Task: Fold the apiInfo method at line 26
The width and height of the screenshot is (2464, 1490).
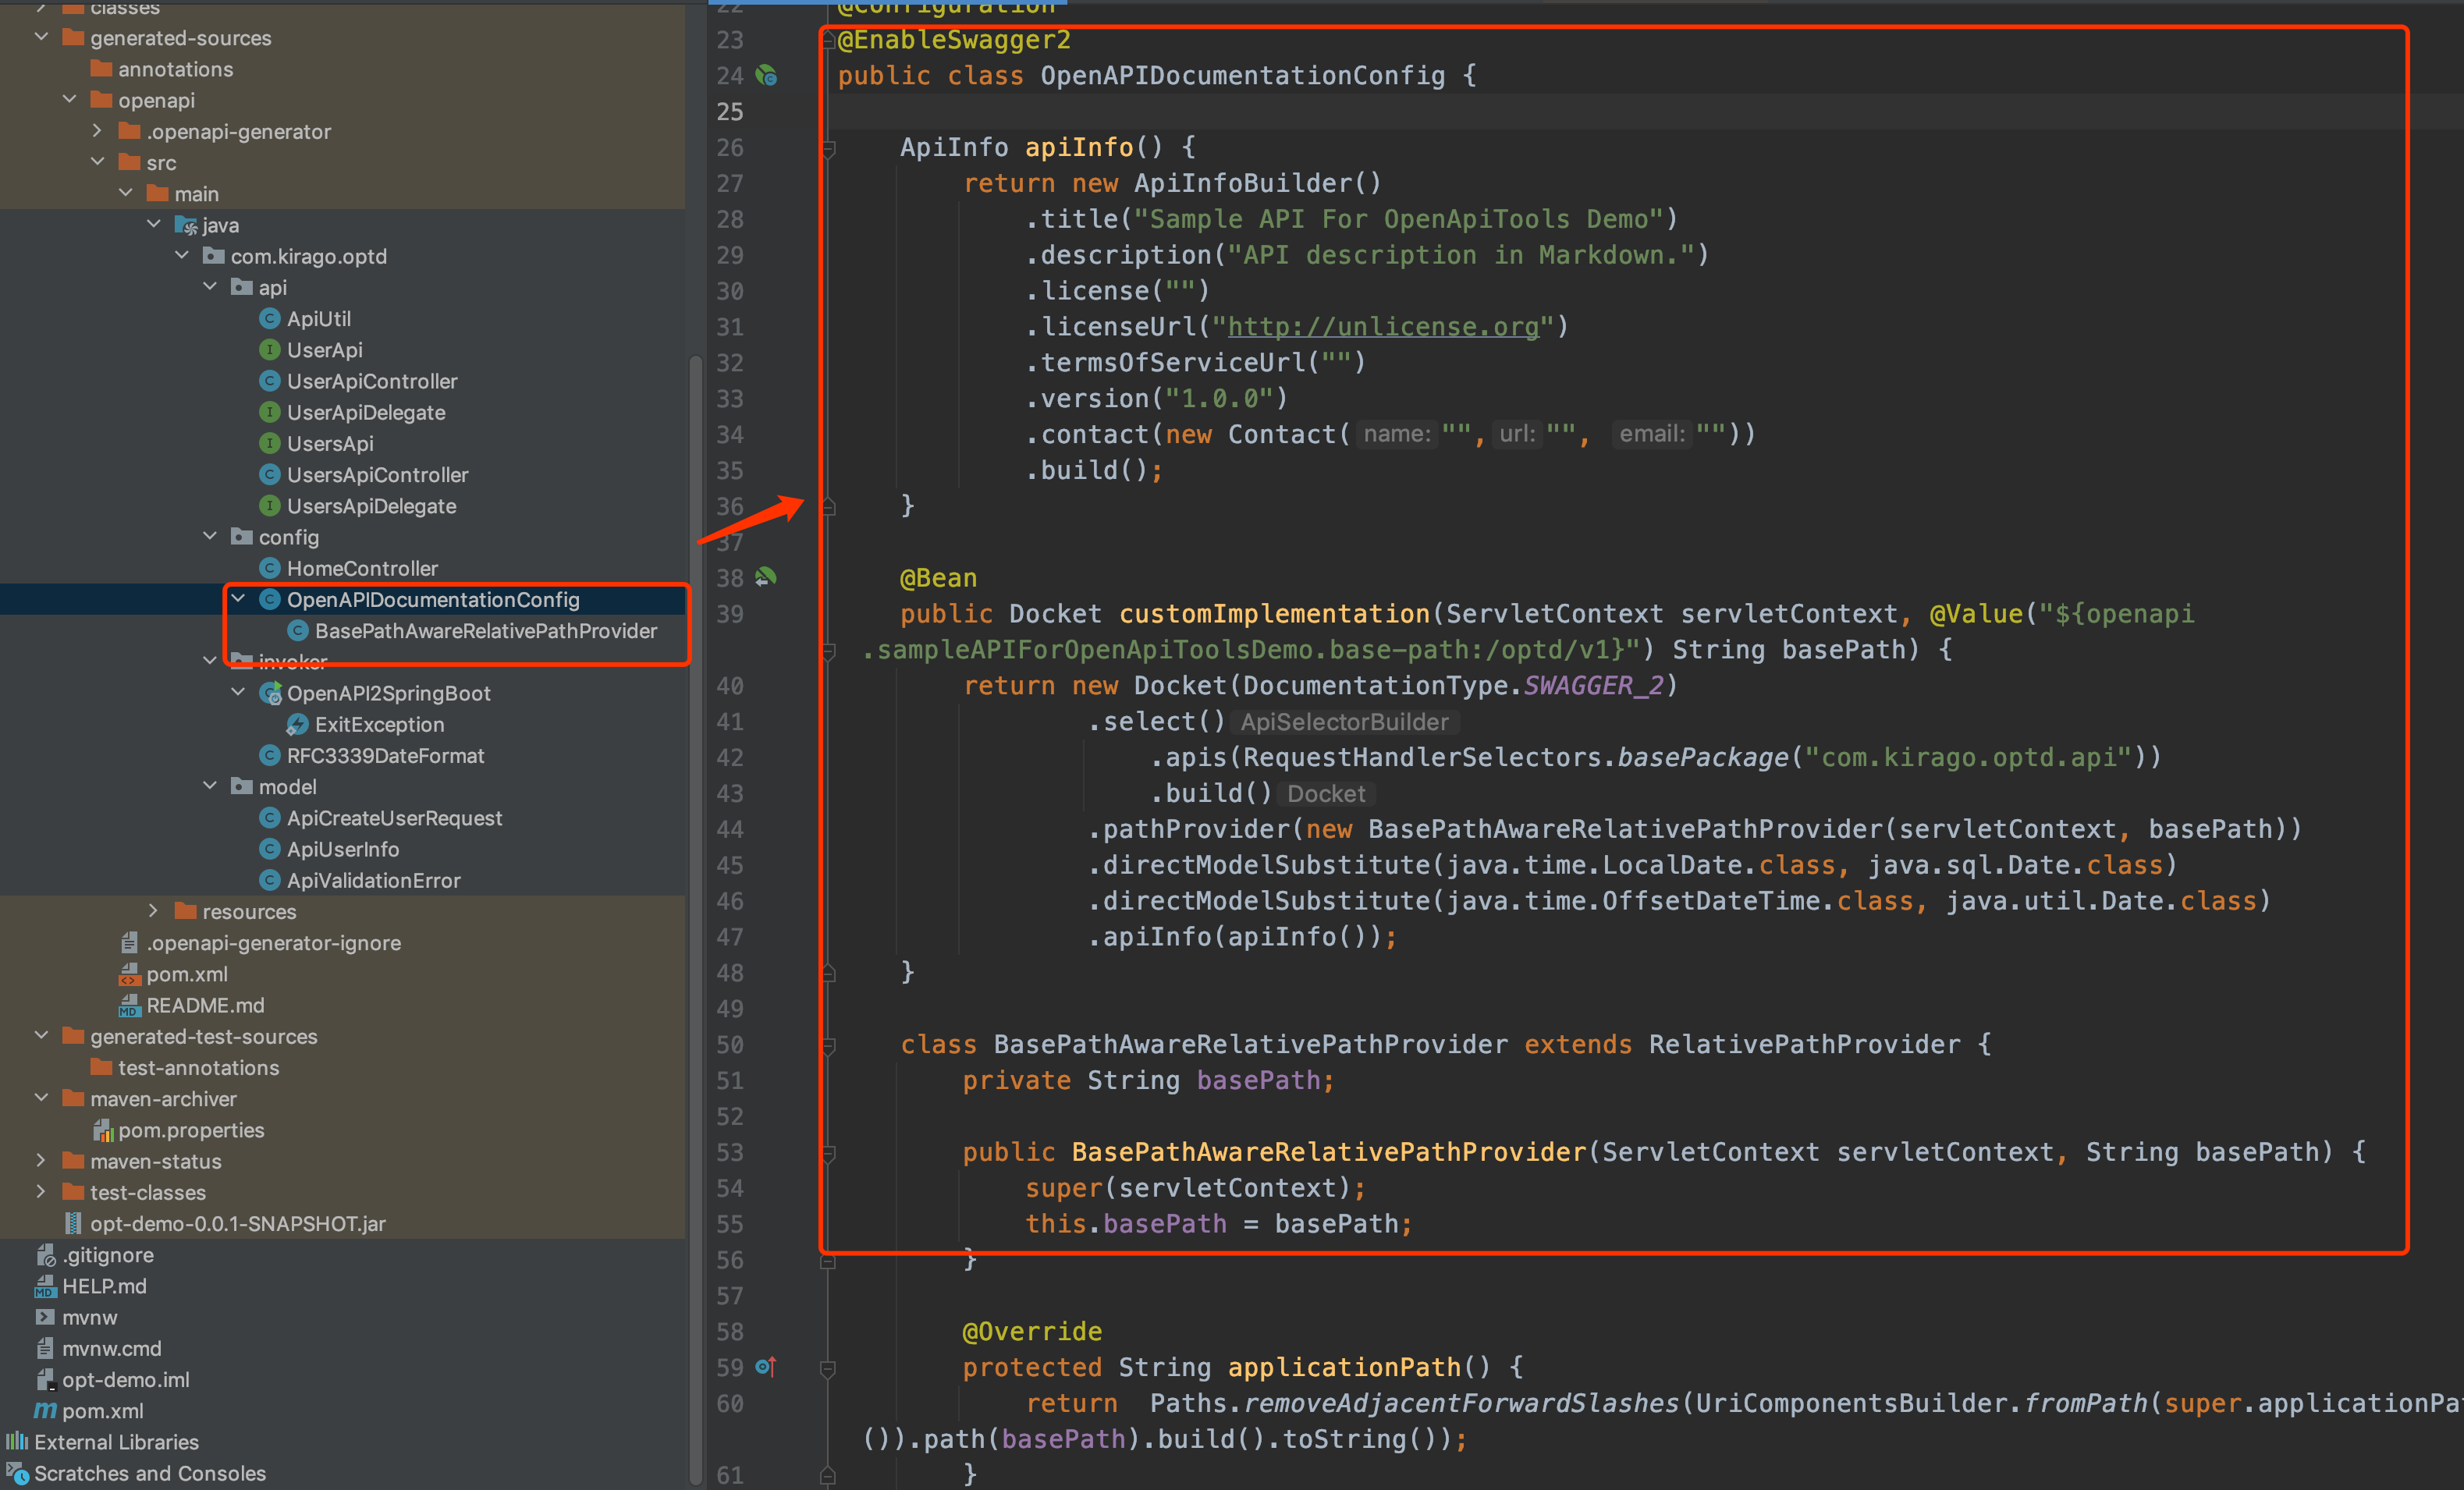Action: tap(828, 149)
